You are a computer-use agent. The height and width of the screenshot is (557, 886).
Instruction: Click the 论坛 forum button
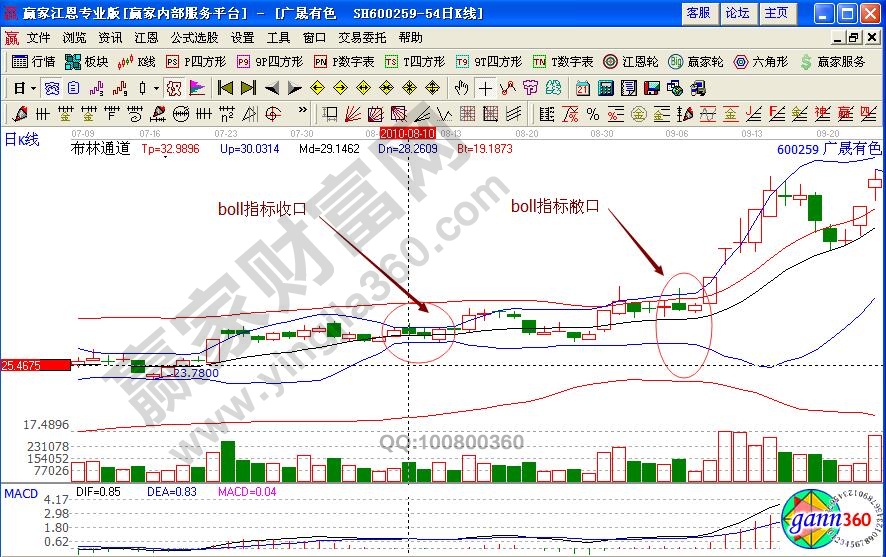click(x=737, y=13)
